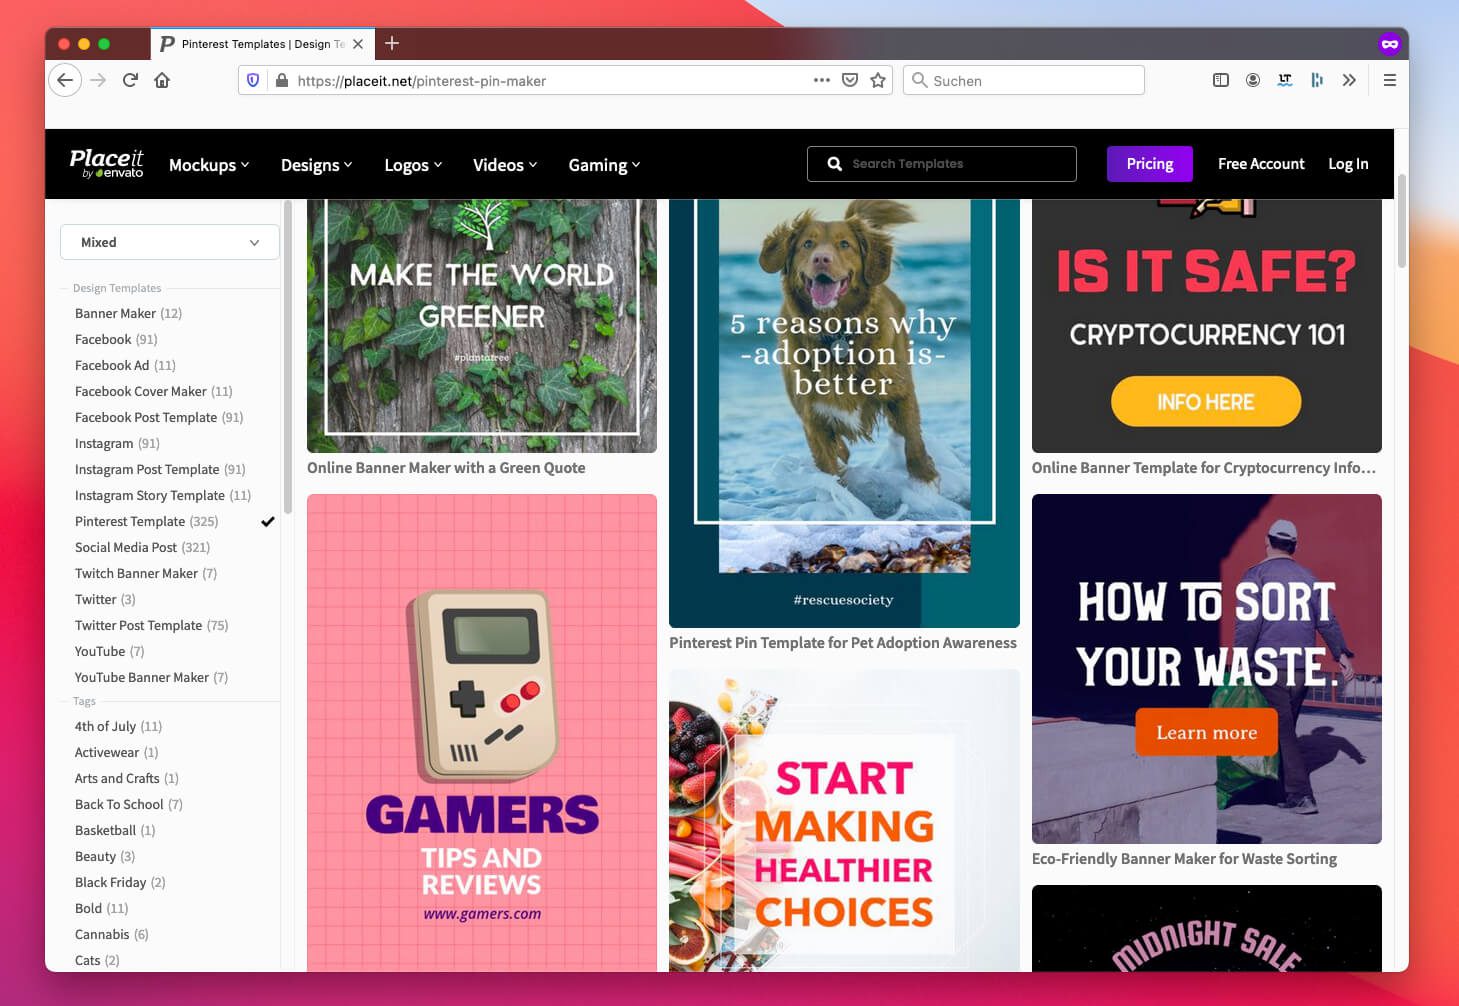Select the Back To School tag
The width and height of the screenshot is (1459, 1006).
point(128,804)
